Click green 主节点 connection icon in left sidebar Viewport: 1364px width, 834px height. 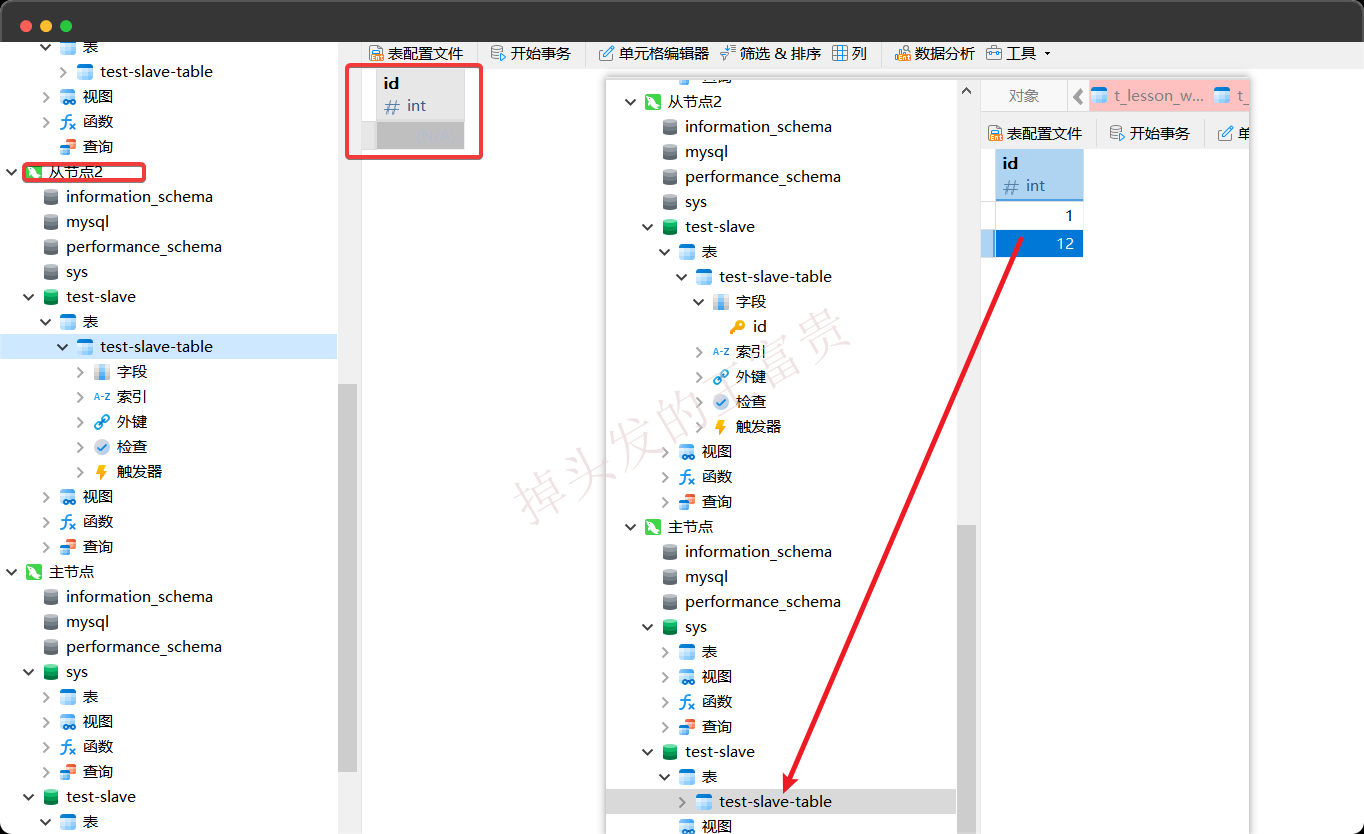click(x=34, y=572)
